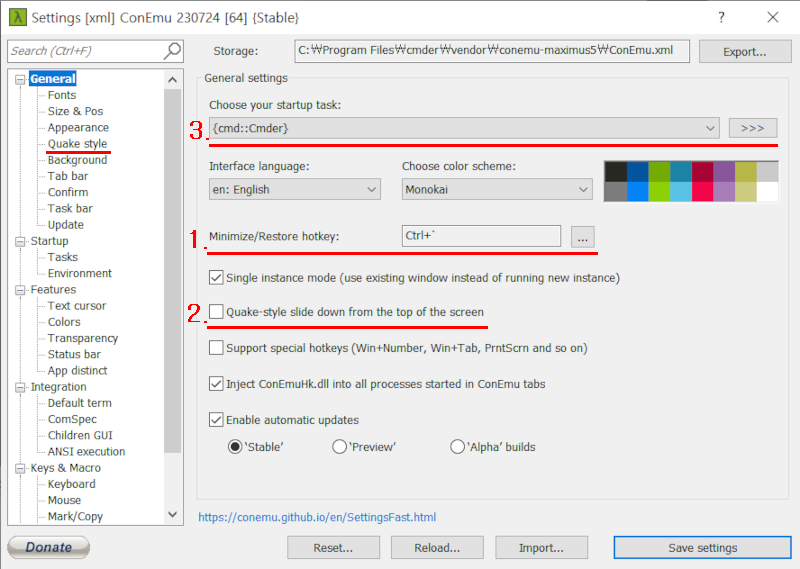
Task: Open the help question mark button
Action: 721,17
